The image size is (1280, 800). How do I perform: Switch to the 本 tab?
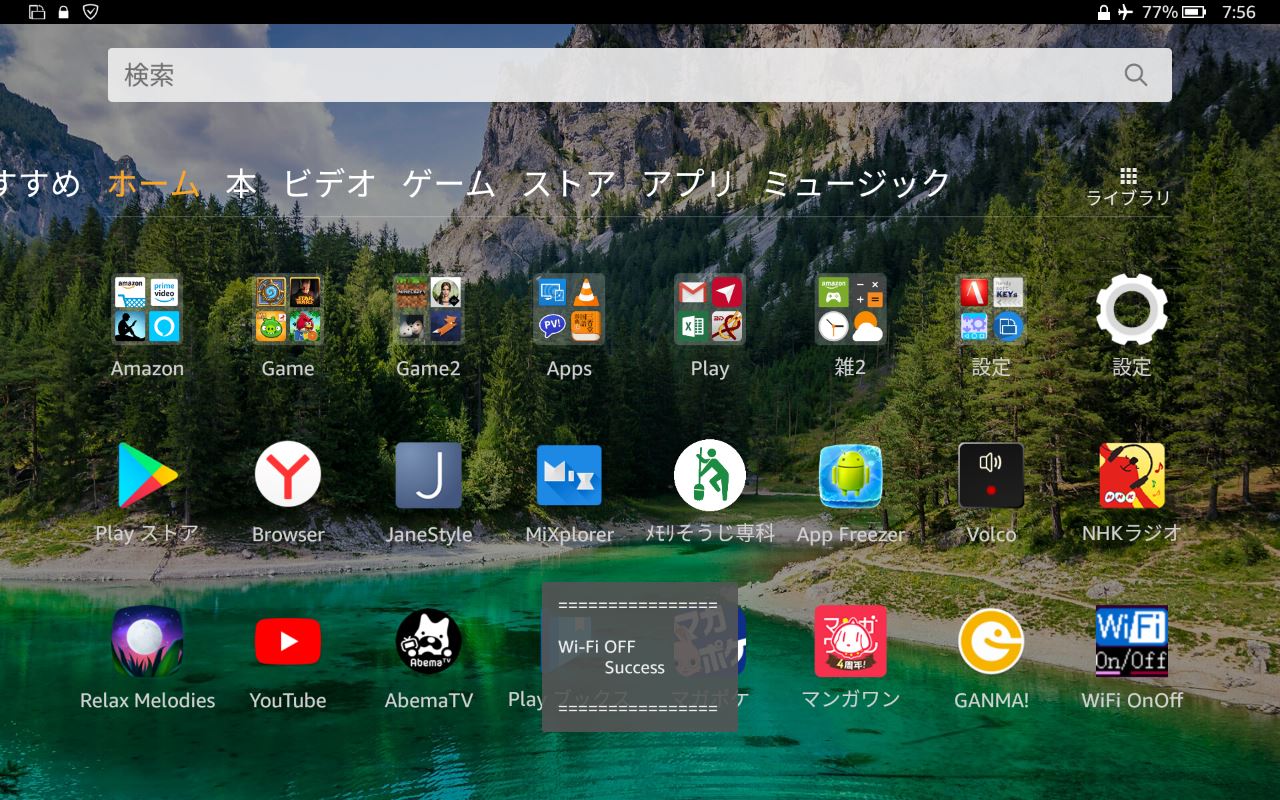click(241, 184)
